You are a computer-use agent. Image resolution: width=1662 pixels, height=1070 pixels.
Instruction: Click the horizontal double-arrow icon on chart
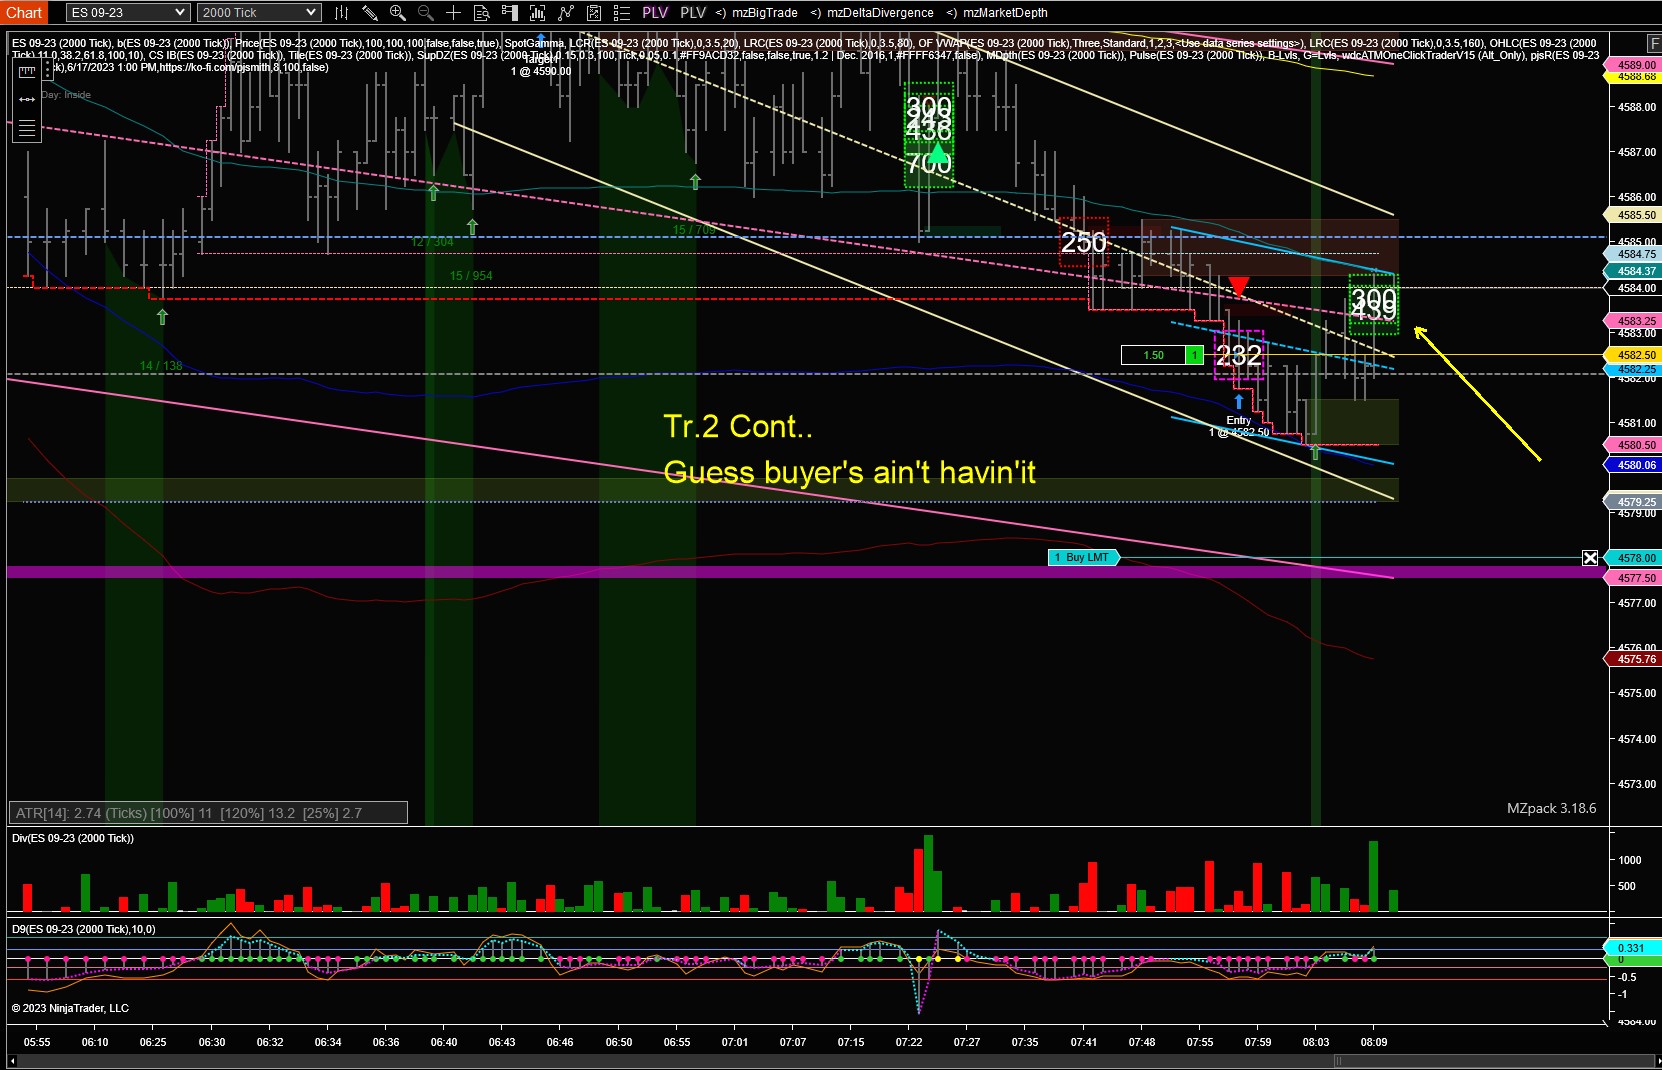(27, 99)
